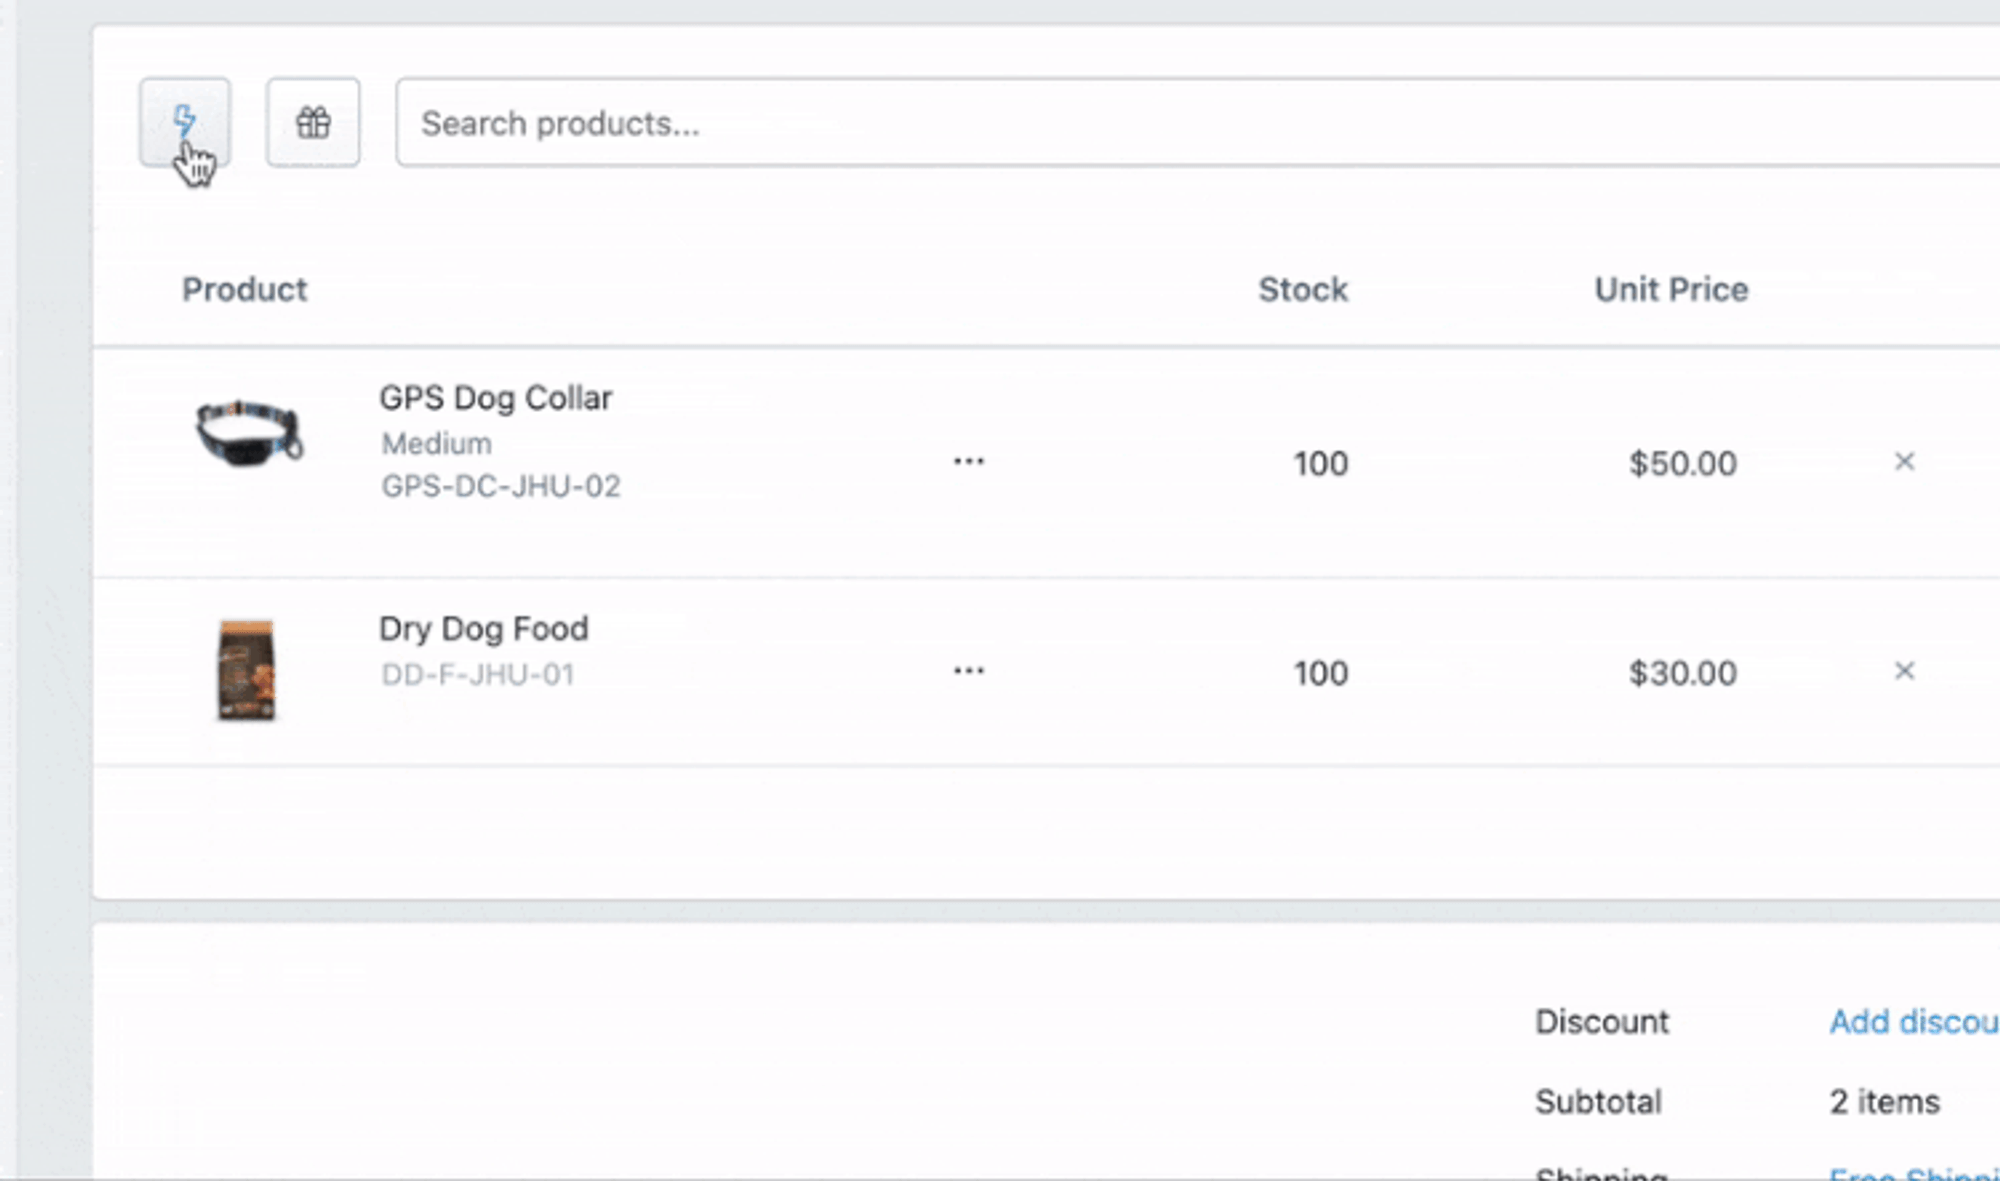Click the lightning bolt quick-add button

(x=185, y=122)
